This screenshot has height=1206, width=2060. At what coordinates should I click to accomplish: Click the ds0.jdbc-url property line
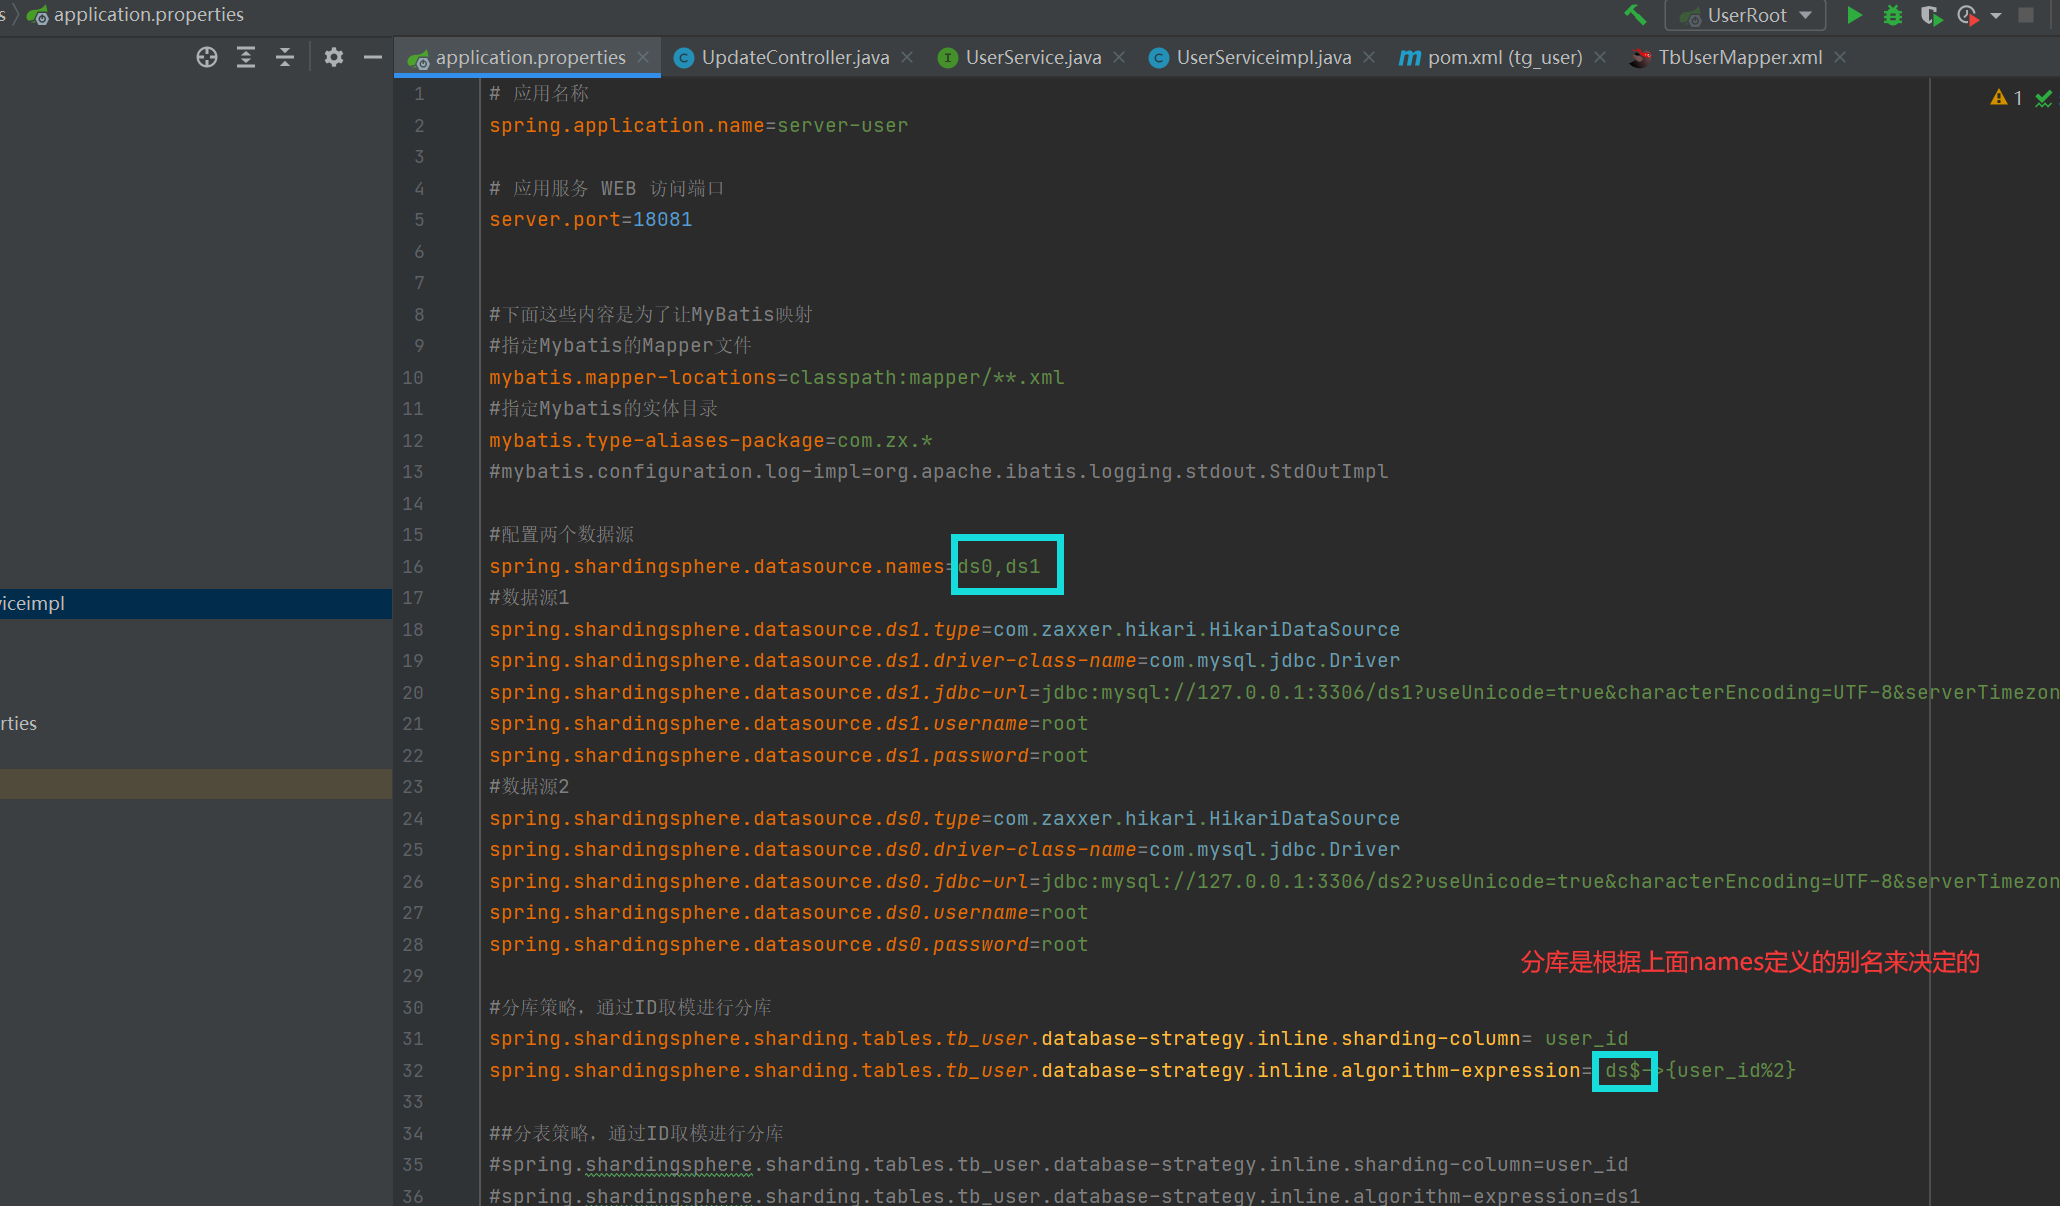pos(1273,881)
